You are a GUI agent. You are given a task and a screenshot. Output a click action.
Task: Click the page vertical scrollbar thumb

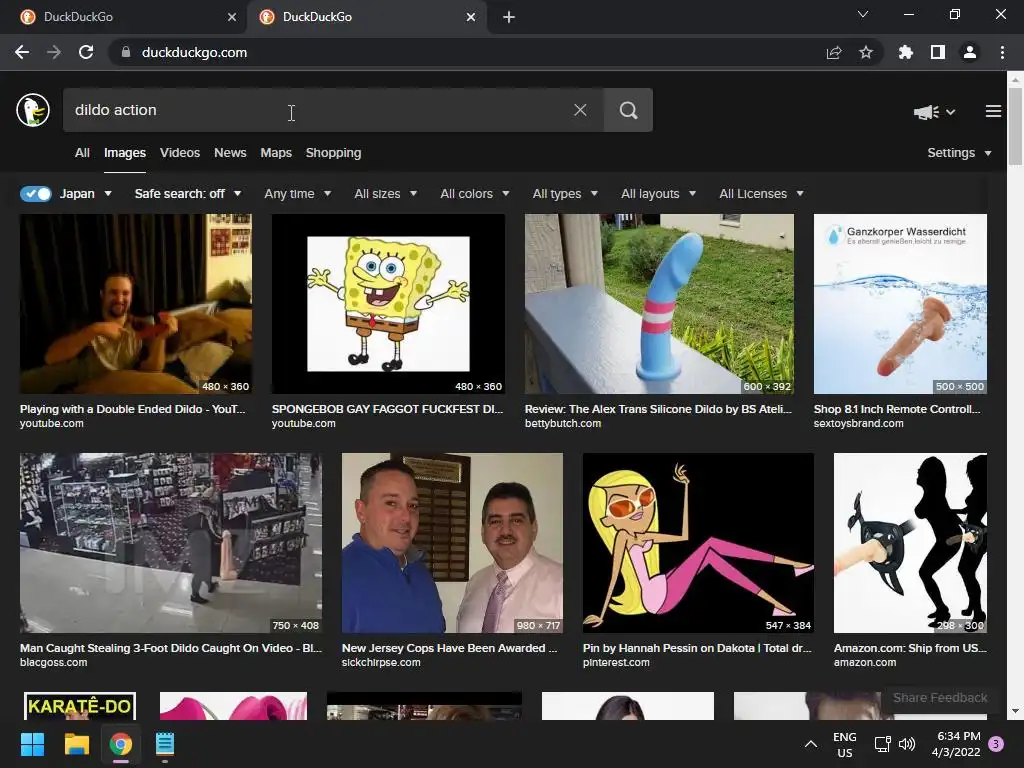click(1015, 125)
